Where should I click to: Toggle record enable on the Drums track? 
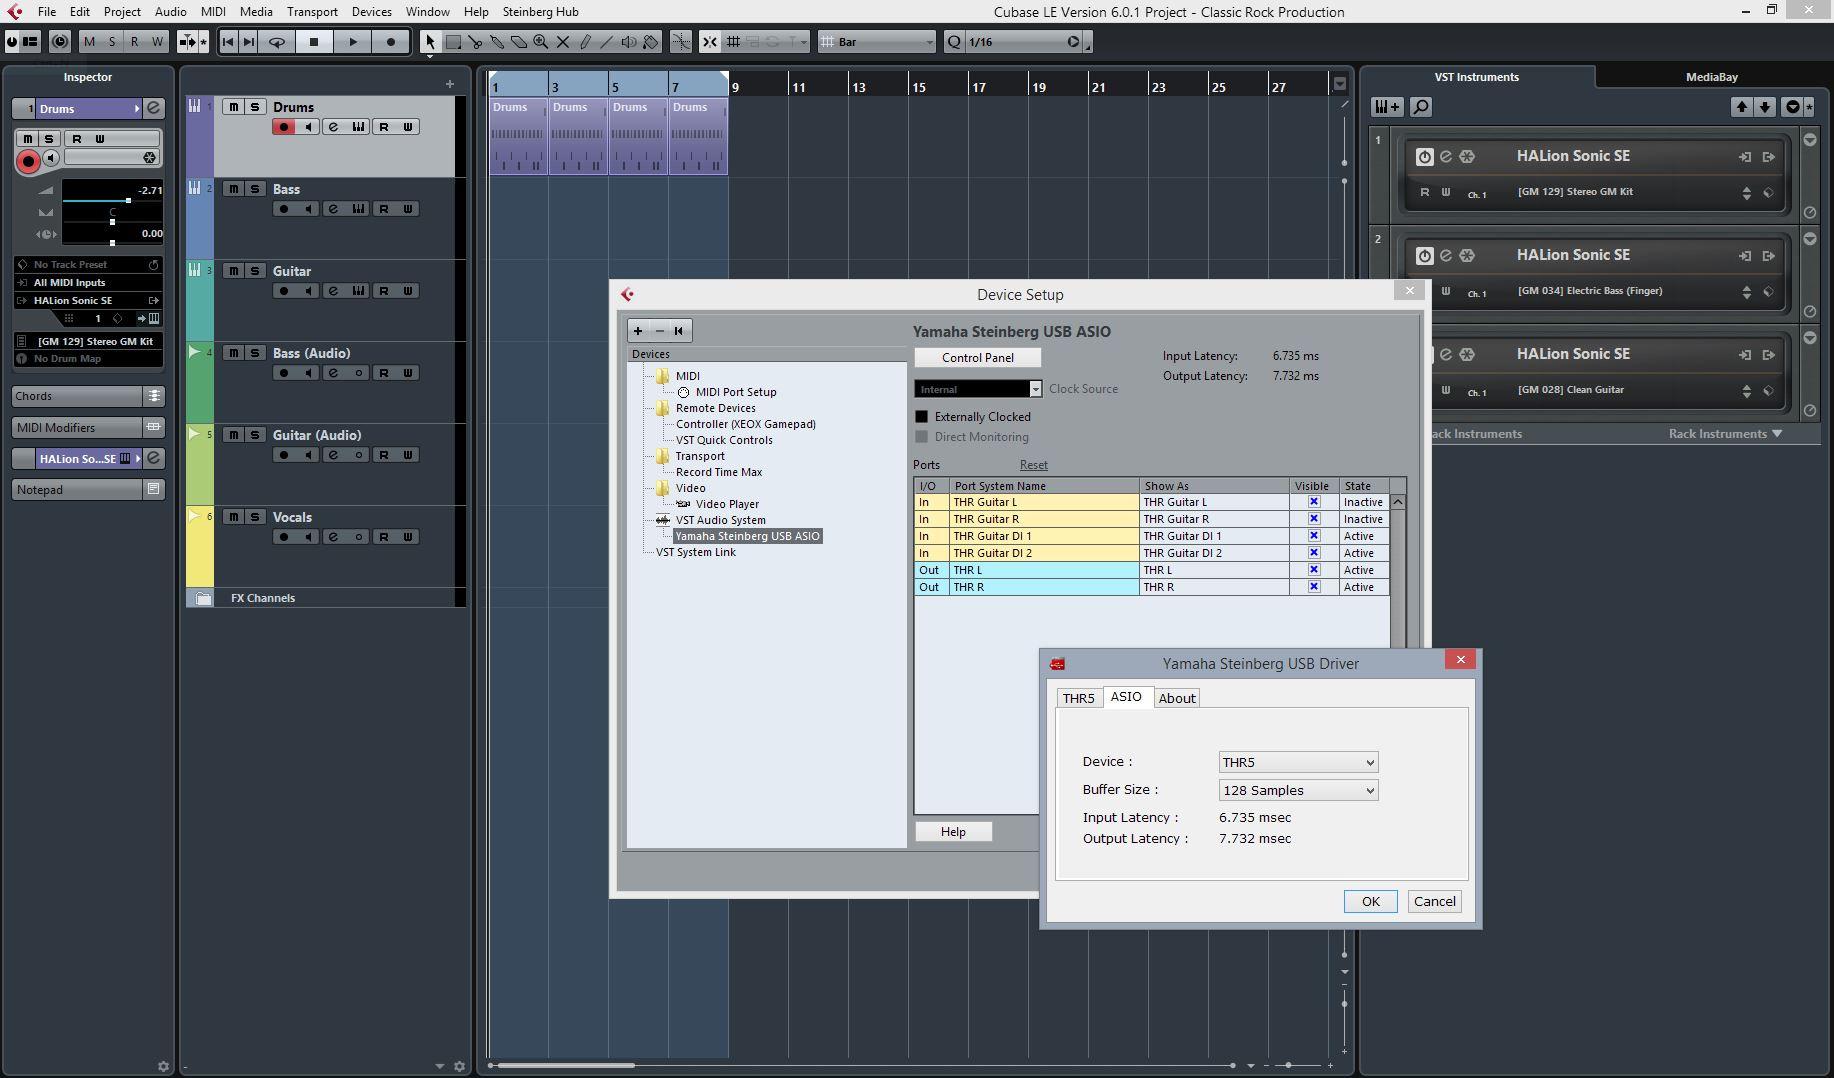point(284,127)
